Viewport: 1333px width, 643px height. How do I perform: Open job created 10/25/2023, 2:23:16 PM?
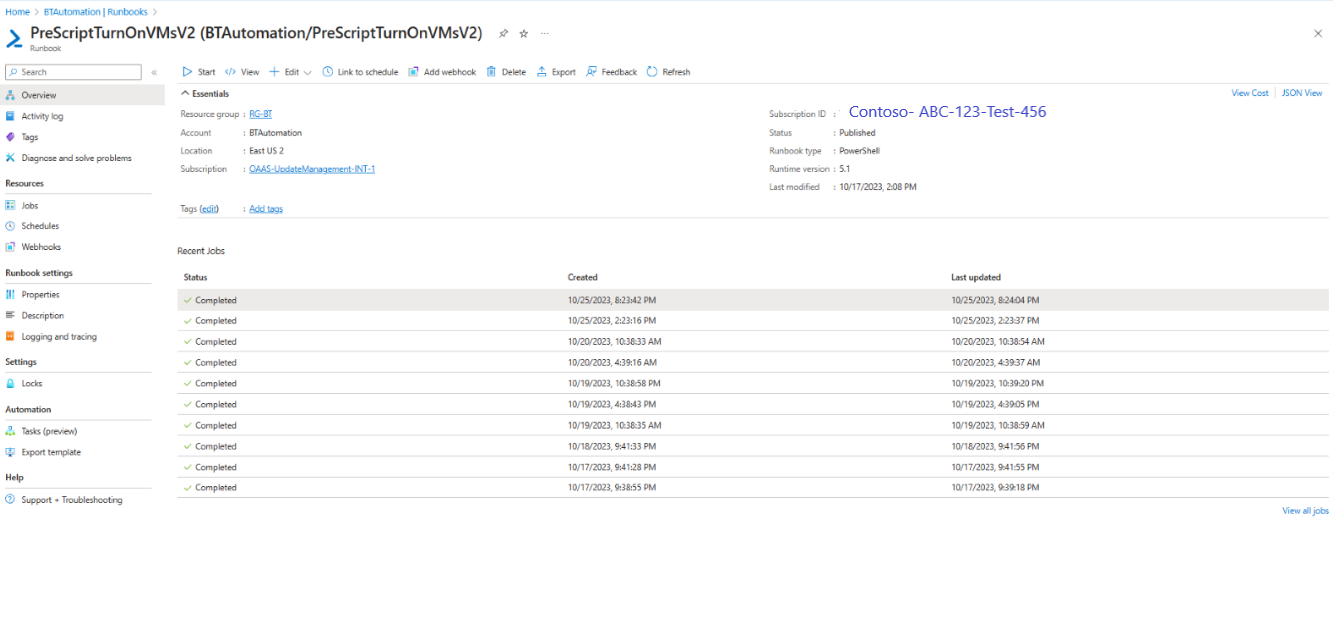coord(753,321)
